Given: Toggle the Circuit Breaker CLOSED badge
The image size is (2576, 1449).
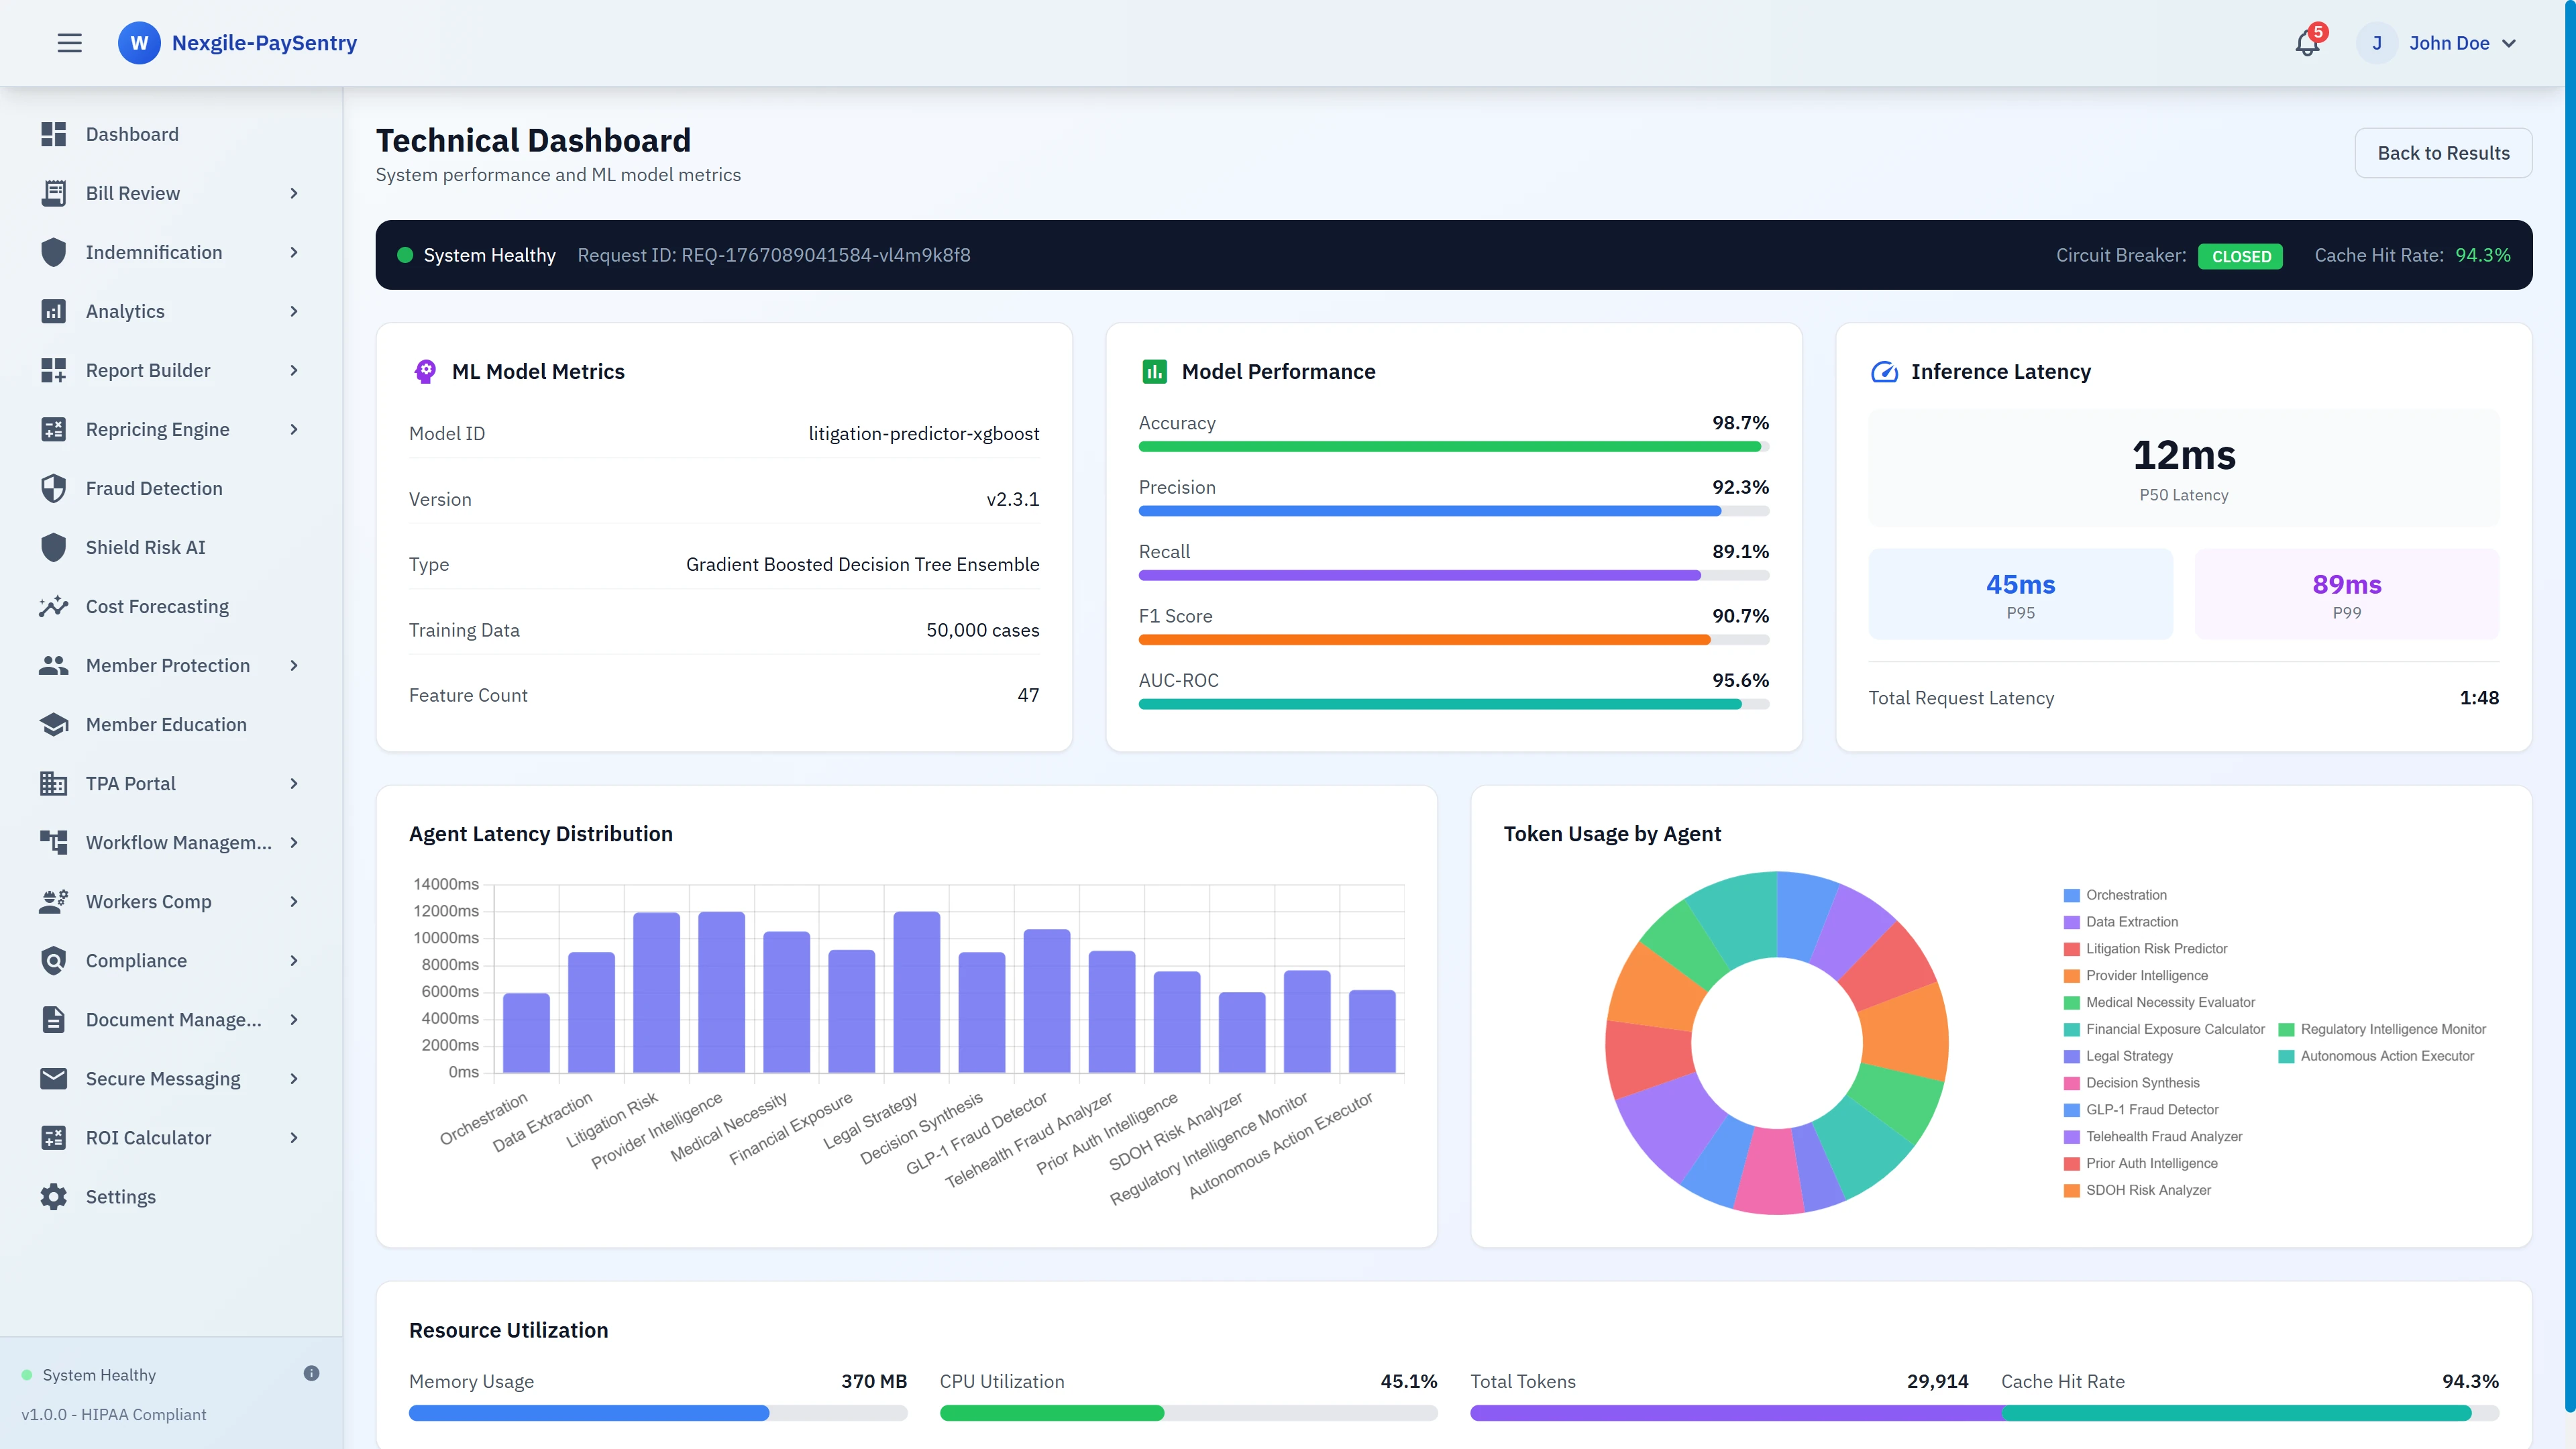Looking at the screenshot, I should point(2241,256).
